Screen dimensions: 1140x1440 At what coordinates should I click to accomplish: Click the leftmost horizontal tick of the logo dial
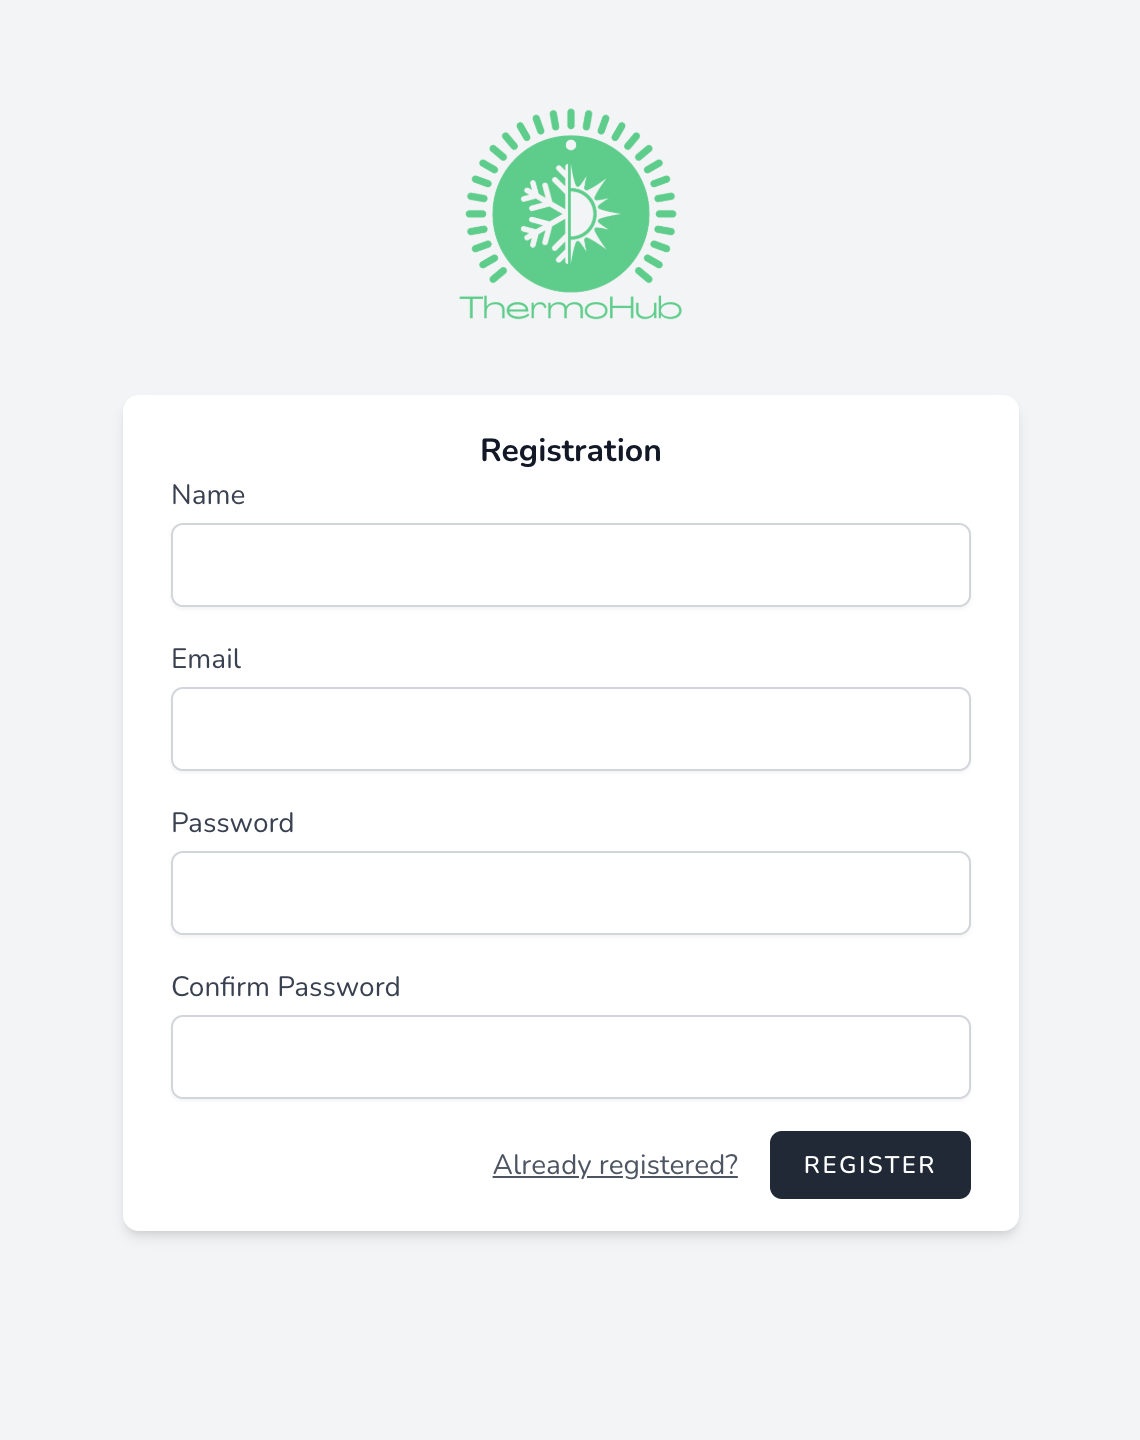[476, 213]
